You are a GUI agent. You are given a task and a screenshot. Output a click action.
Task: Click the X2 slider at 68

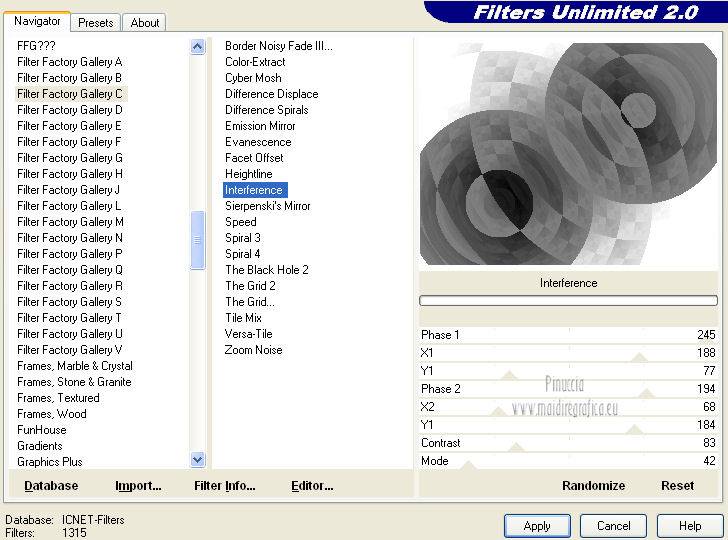pyautogui.click(x=568, y=407)
